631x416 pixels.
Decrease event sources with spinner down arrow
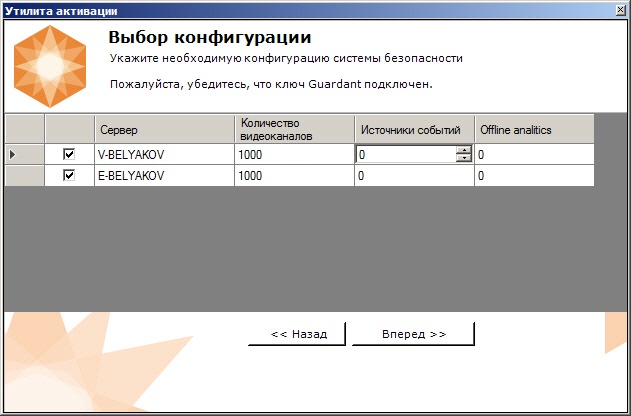(x=463, y=158)
